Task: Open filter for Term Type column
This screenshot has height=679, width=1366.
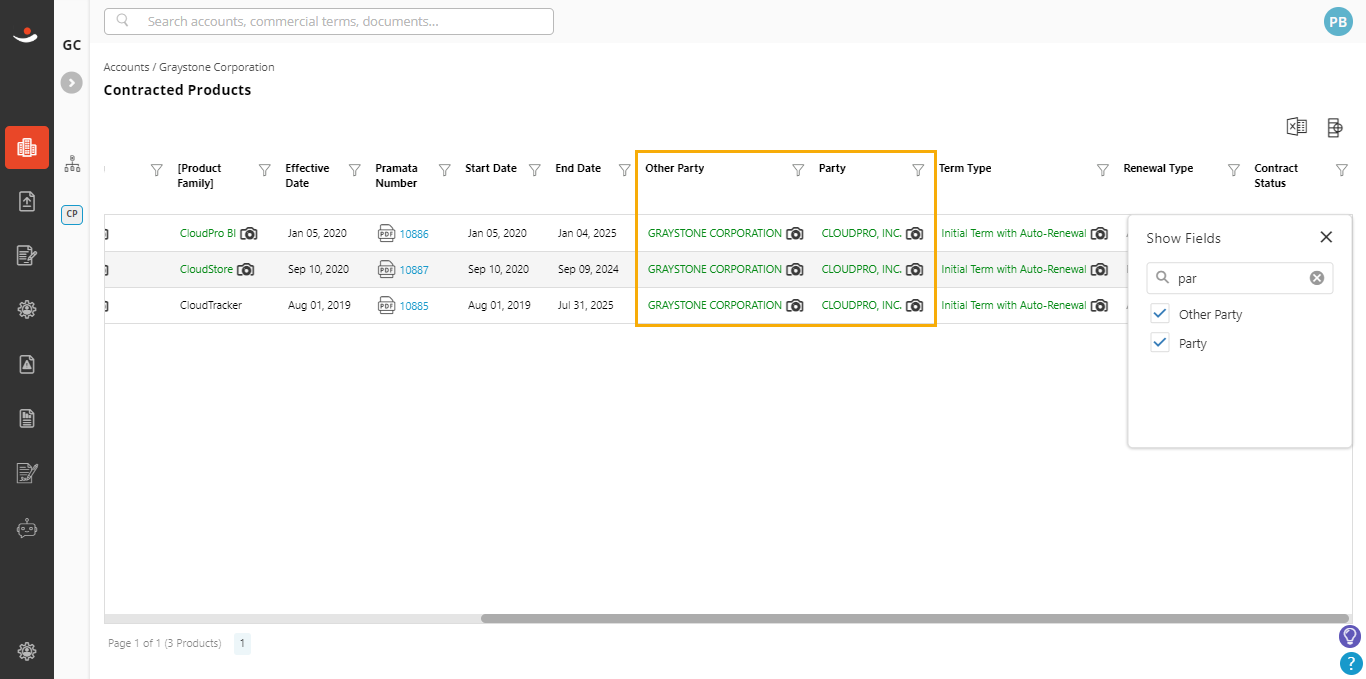Action: click(x=1102, y=170)
